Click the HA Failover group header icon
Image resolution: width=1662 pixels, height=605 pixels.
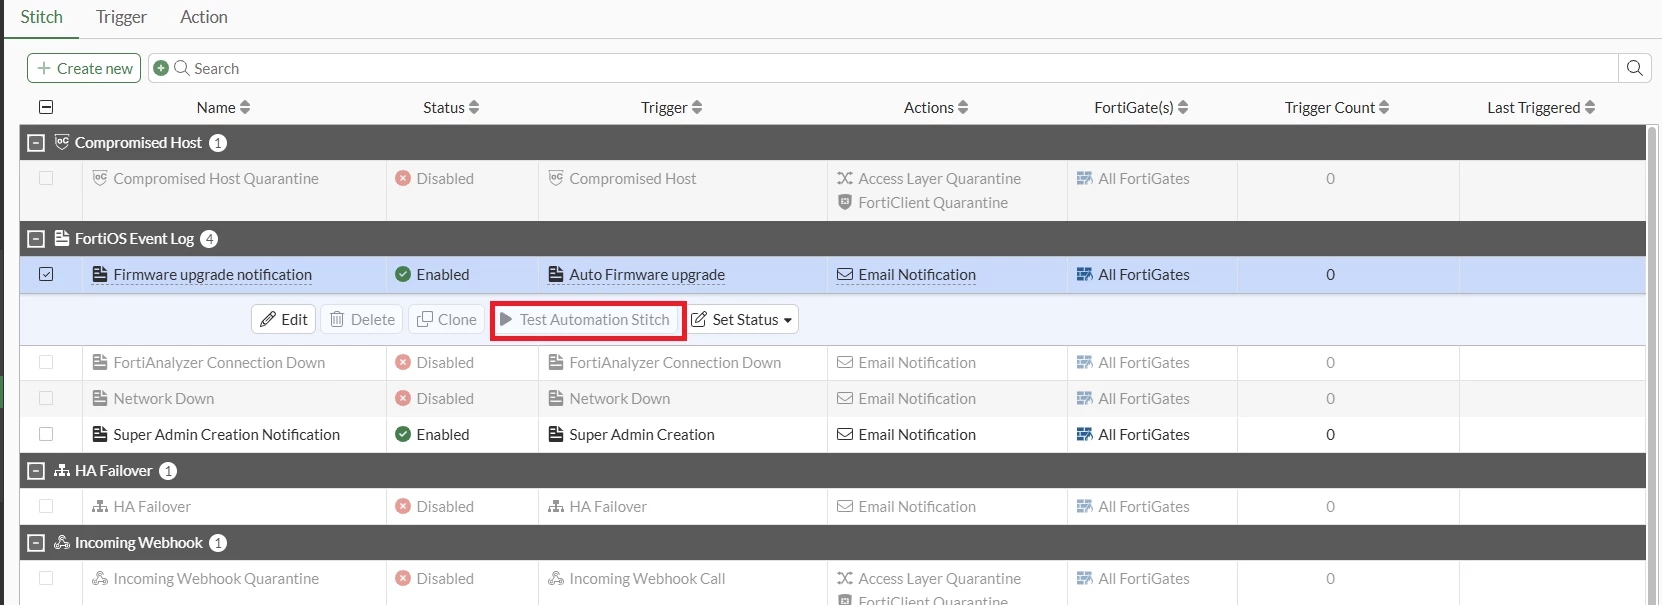[x=62, y=470]
